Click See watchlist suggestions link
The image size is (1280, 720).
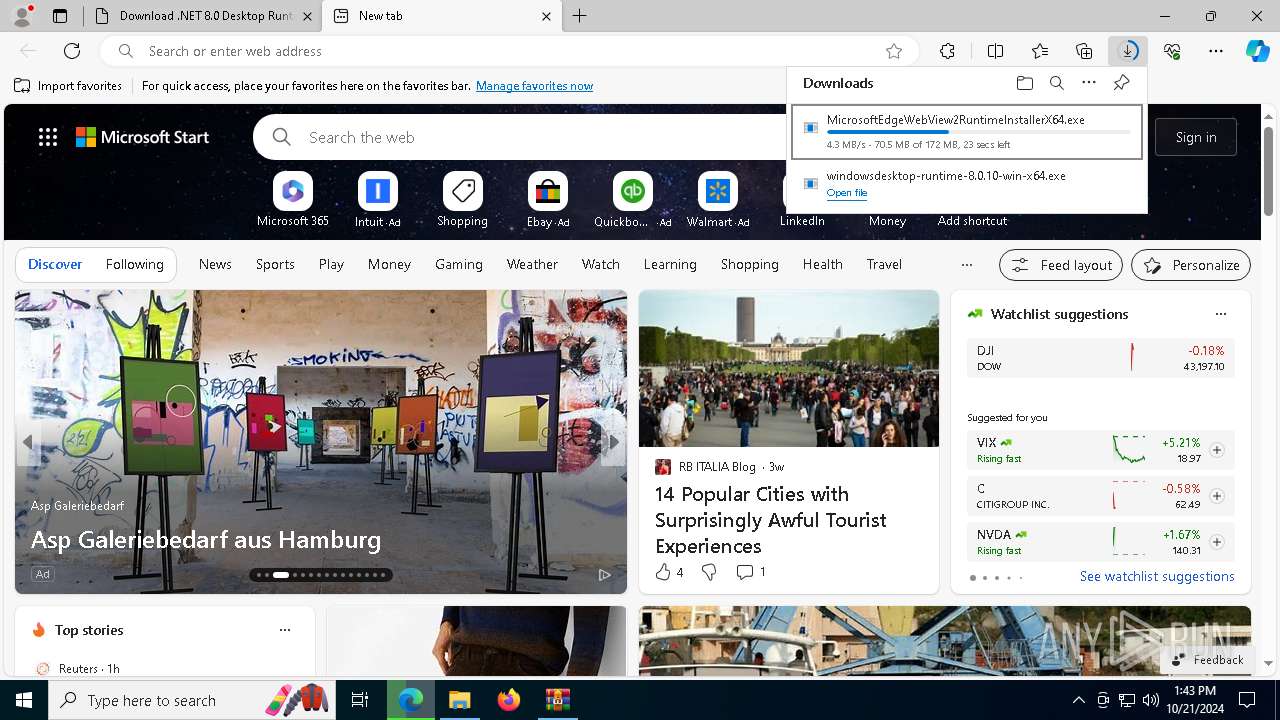pyautogui.click(x=1157, y=576)
